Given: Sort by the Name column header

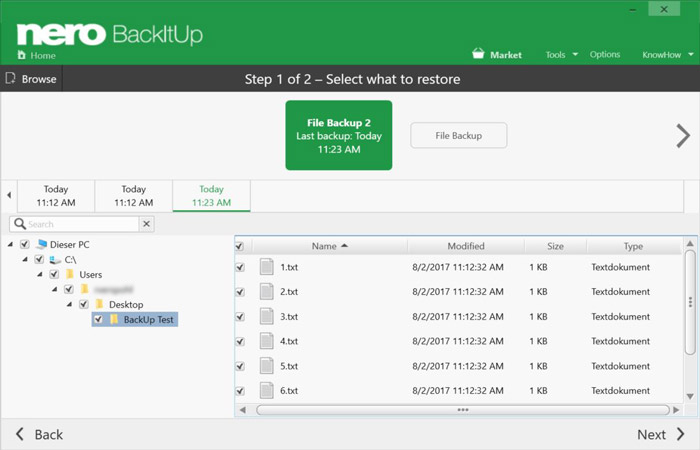Looking at the screenshot, I should pyautogui.click(x=329, y=246).
